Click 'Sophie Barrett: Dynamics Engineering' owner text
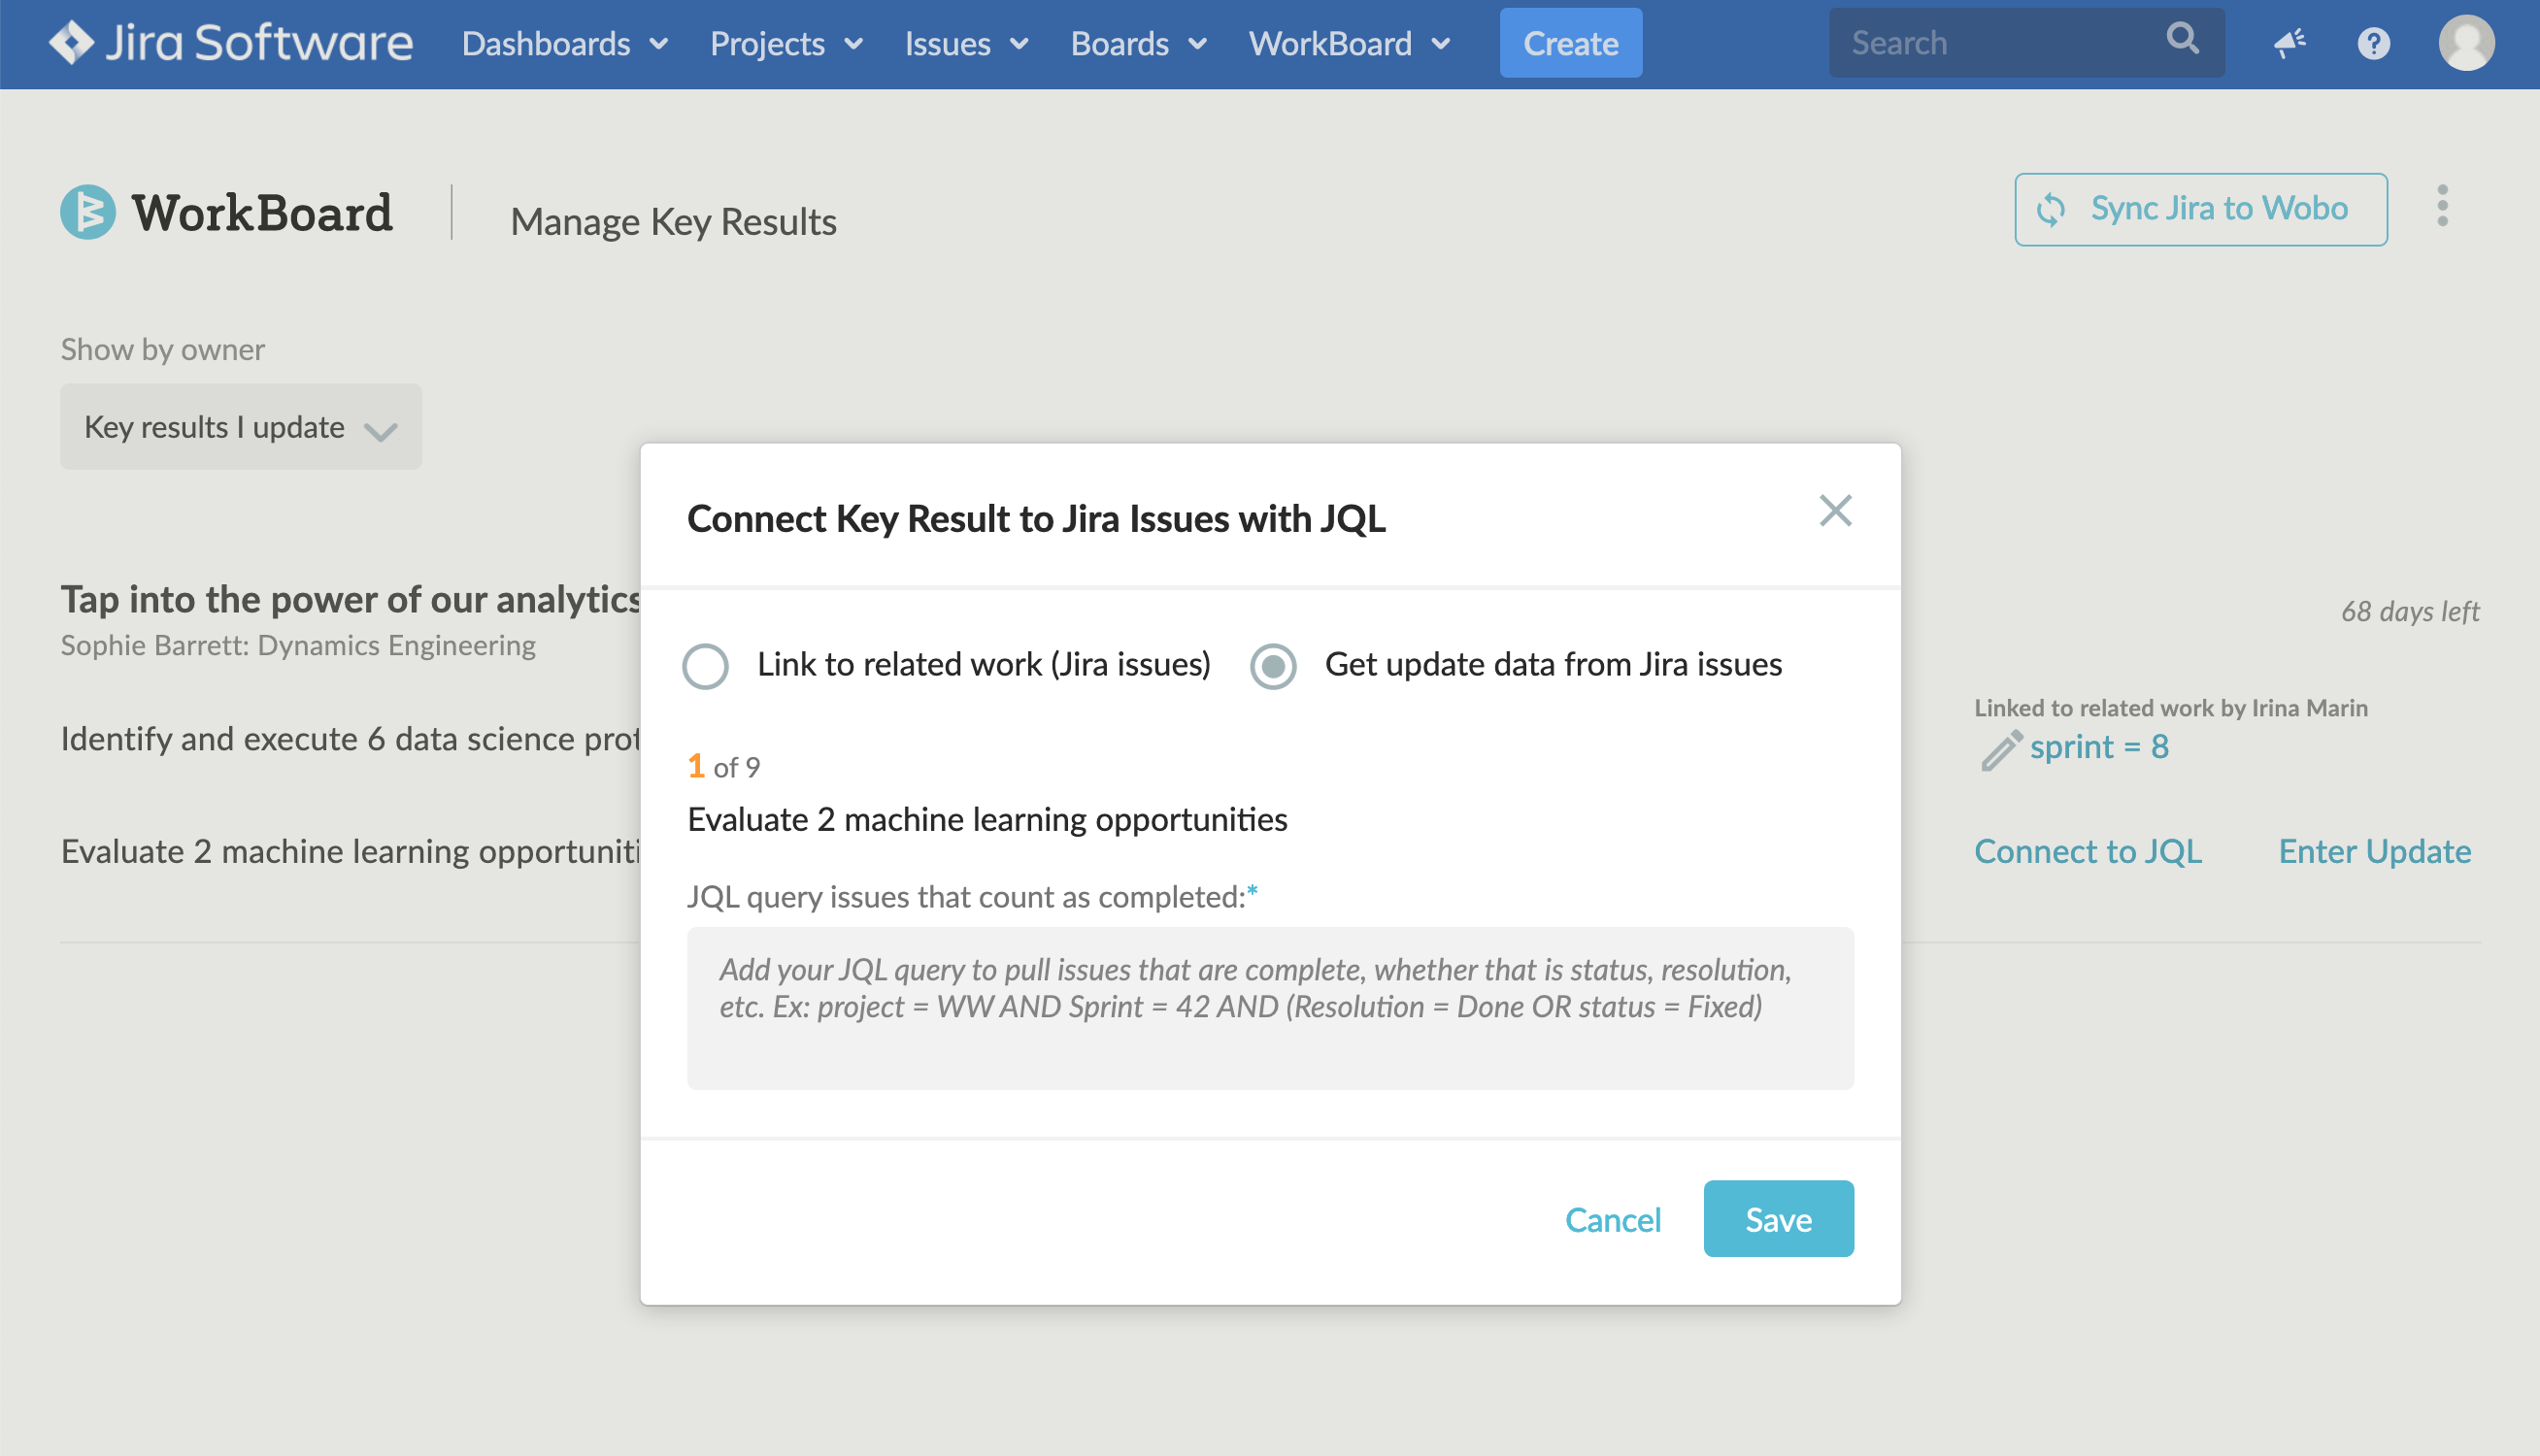This screenshot has height=1456, width=2540. tap(298, 646)
